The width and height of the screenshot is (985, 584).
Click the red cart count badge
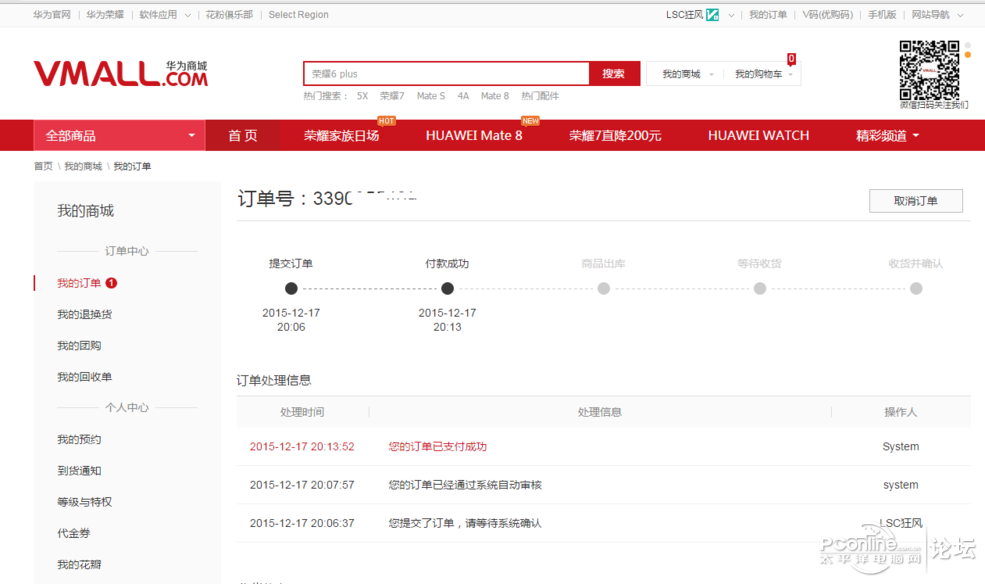coord(792,58)
